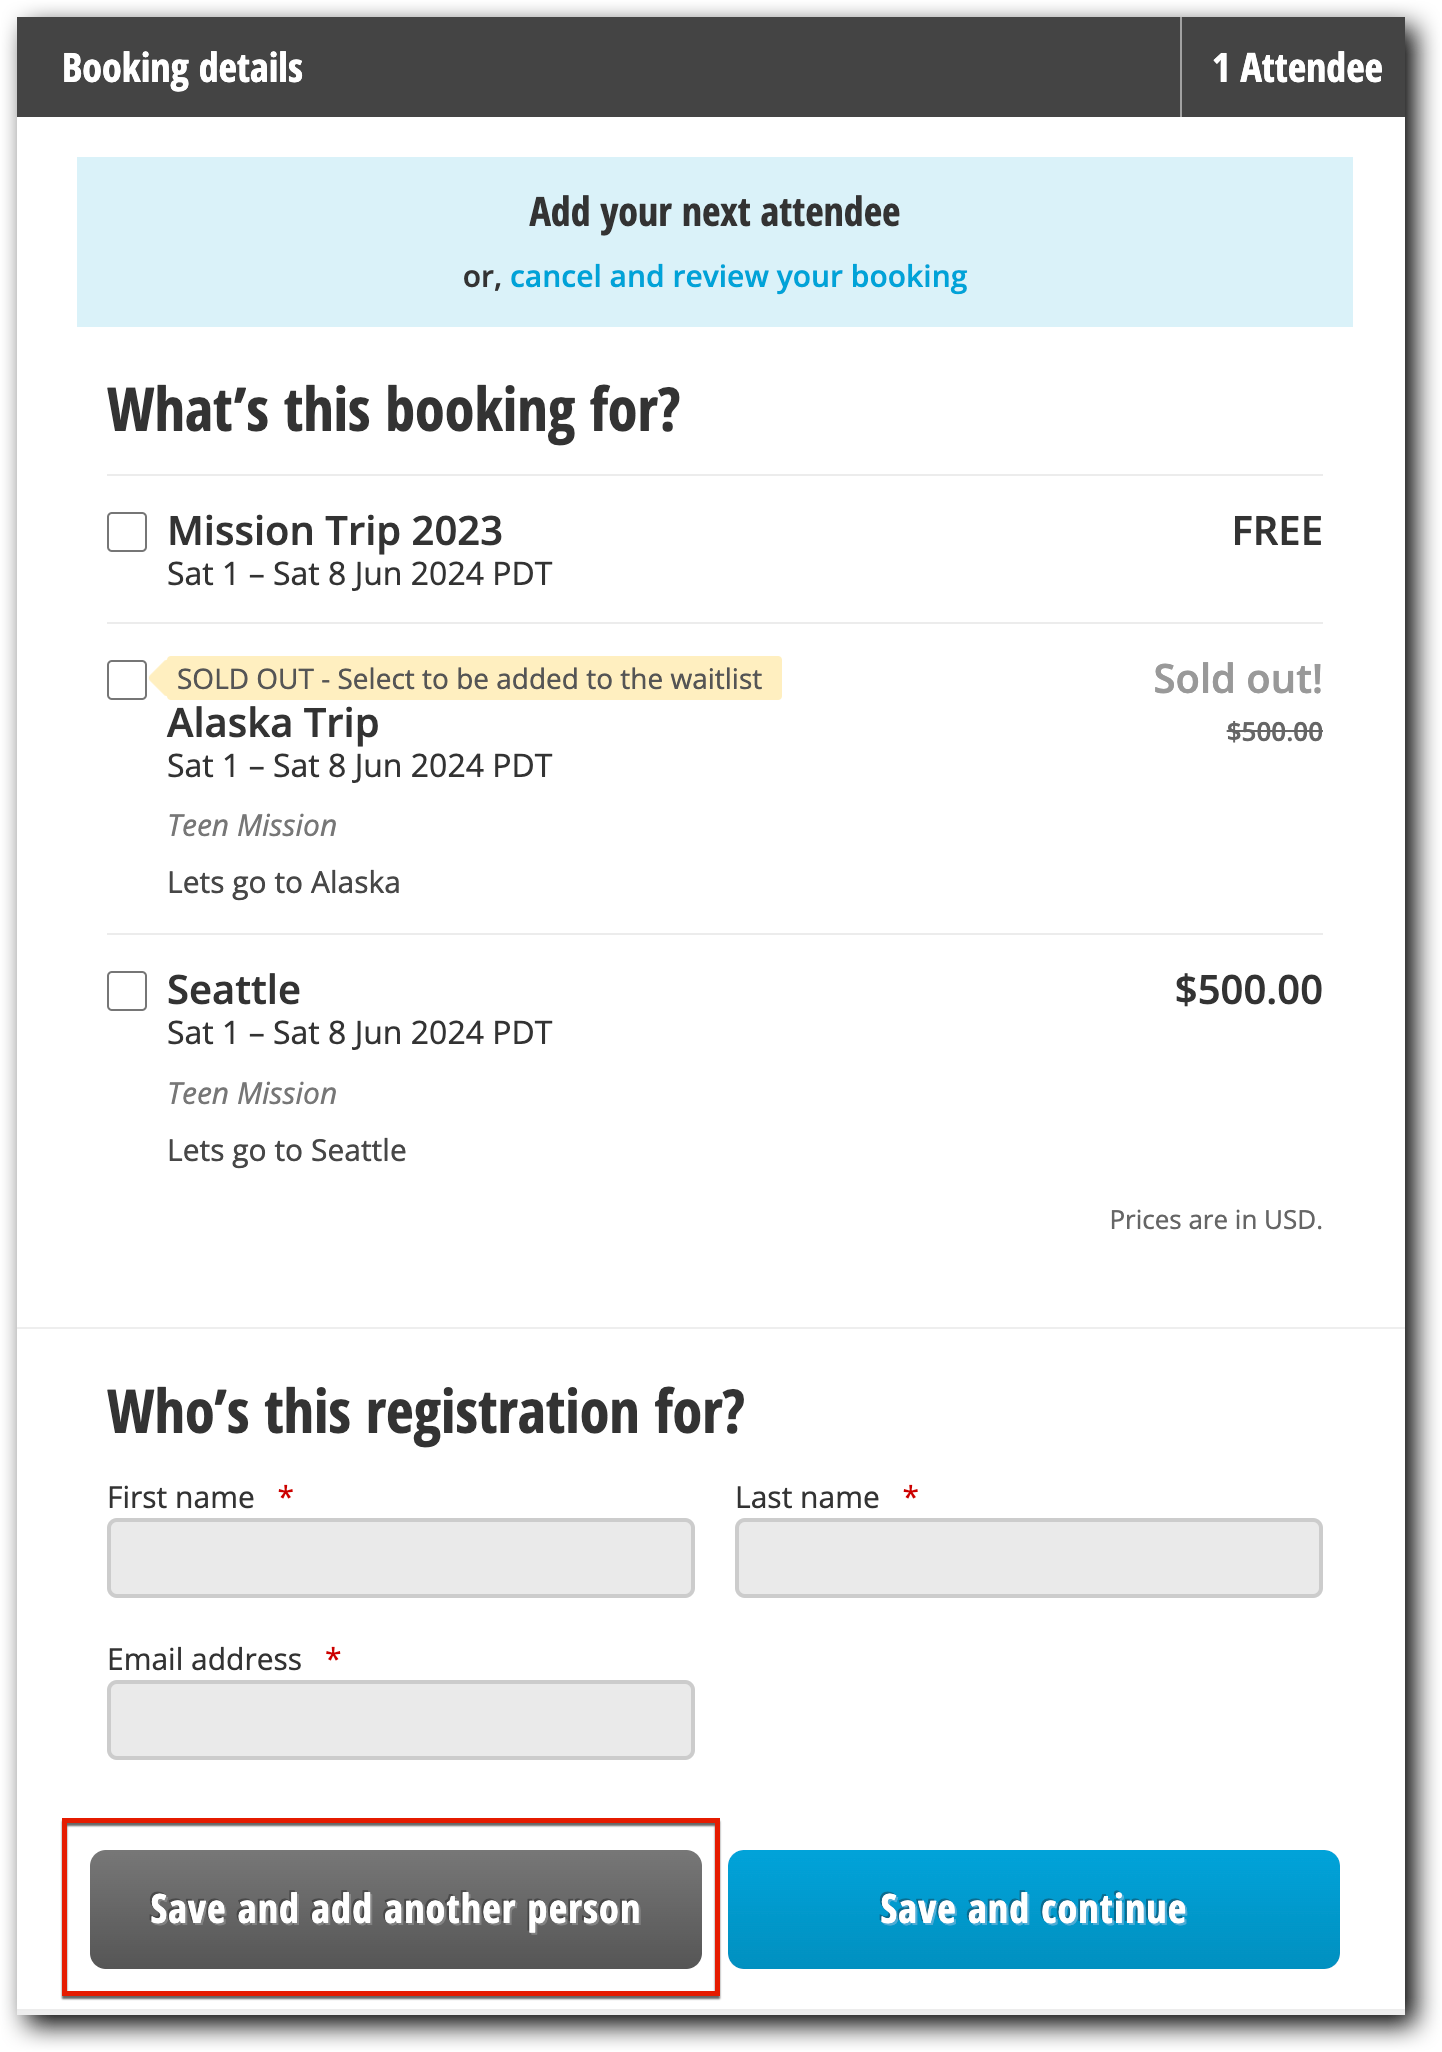Click Save and add another person
The image size is (1442, 2052).
click(394, 1910)
